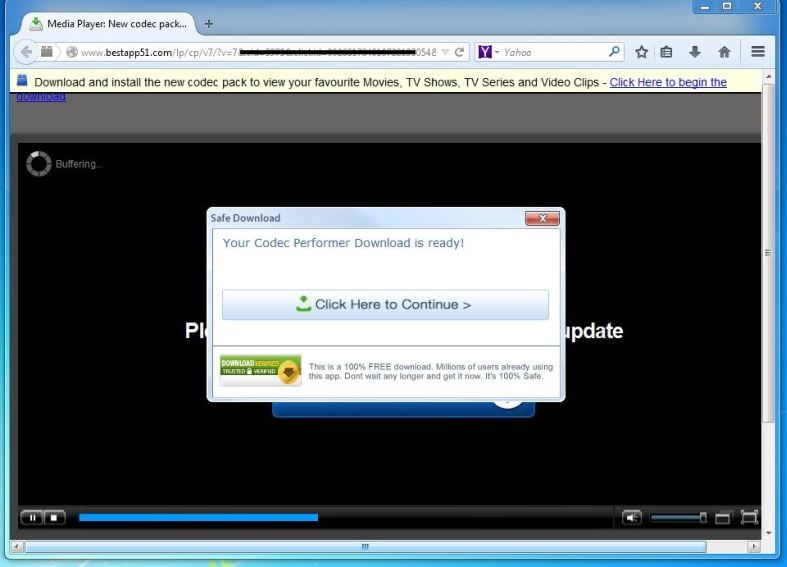Click the globe icon in address bar

coord(72,52)
